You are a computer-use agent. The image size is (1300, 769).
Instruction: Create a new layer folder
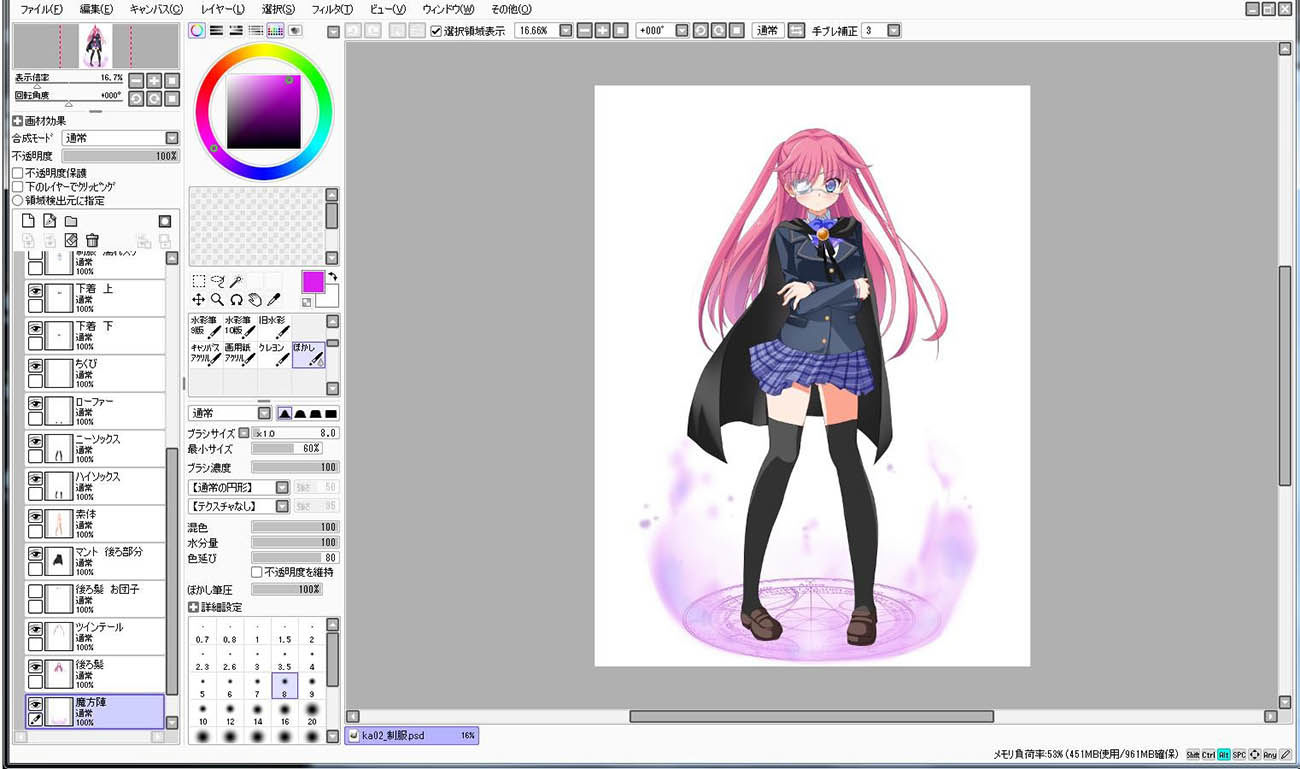[x=71, y=221]
